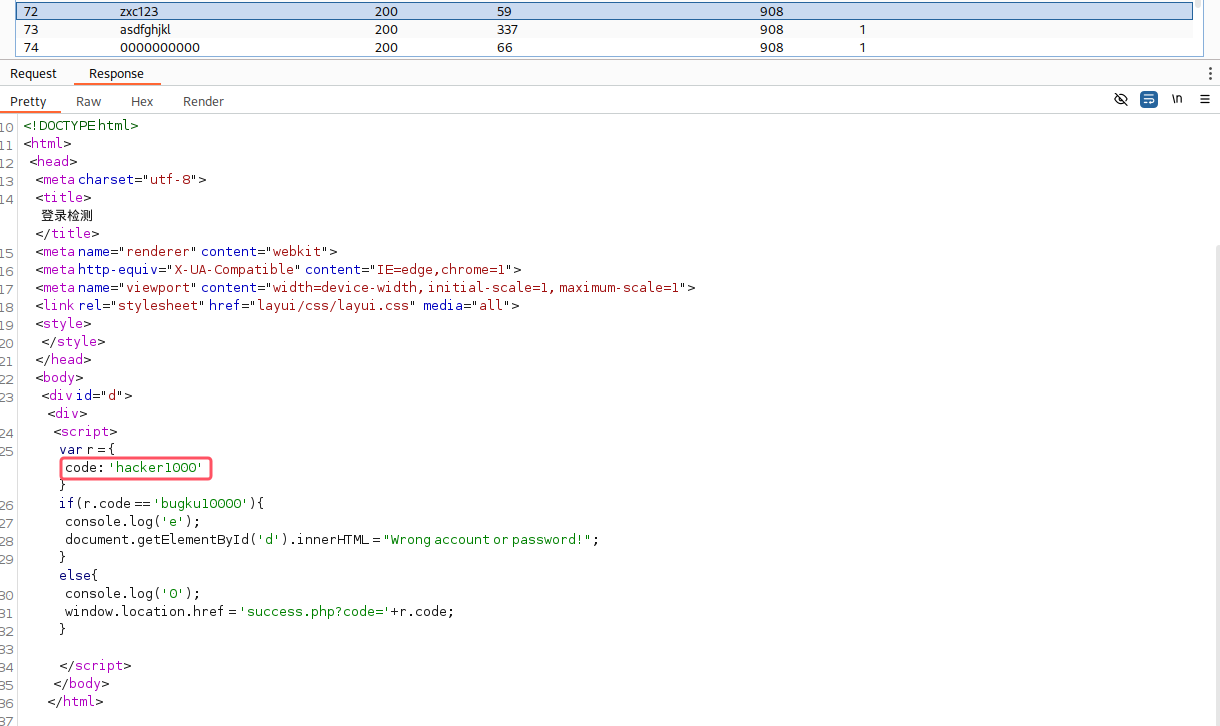The image size is (1220, 726).
Task: Click the window.location.href text
Action: (144, 612)
